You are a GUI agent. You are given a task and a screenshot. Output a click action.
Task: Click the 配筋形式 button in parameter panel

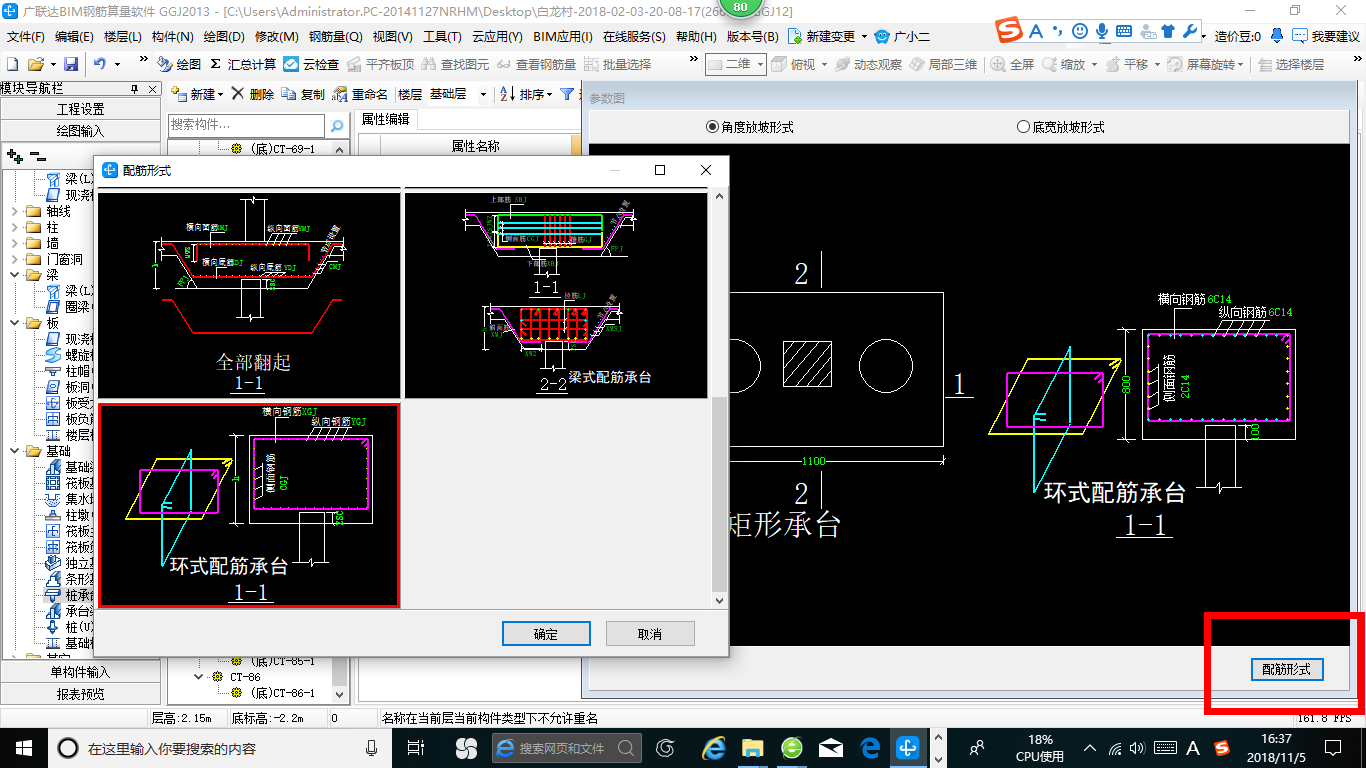pos(1287,669)
